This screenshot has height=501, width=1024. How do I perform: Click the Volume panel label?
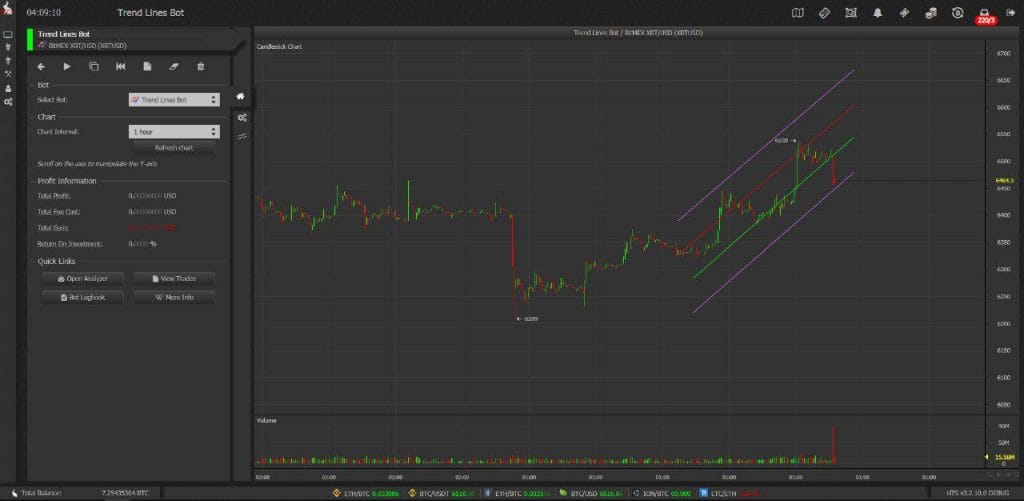pyautogui.click(x=266, y=421)
